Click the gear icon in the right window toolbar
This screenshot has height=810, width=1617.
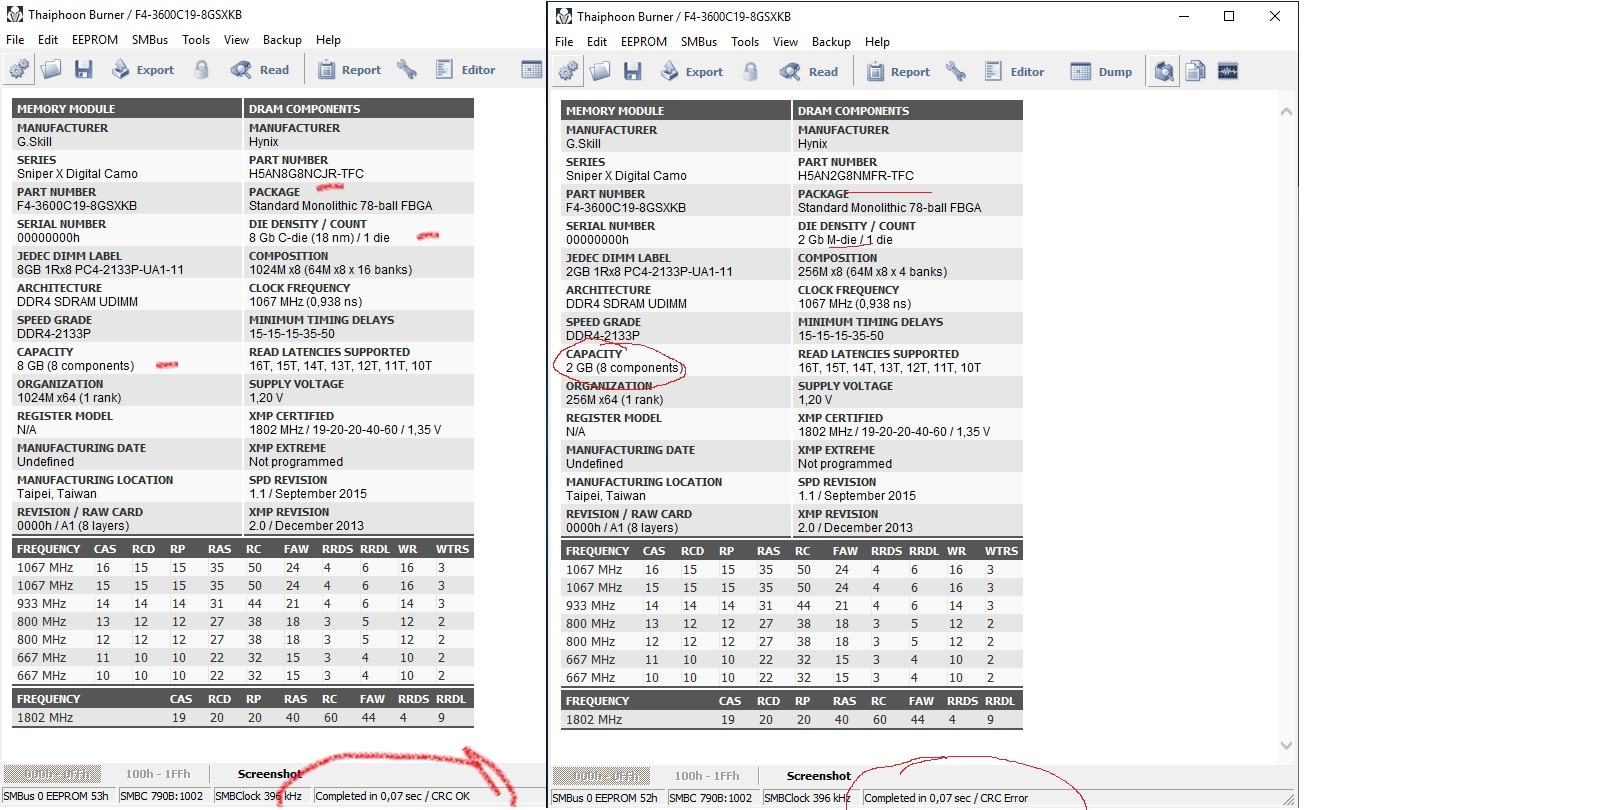tap(568, 71)
